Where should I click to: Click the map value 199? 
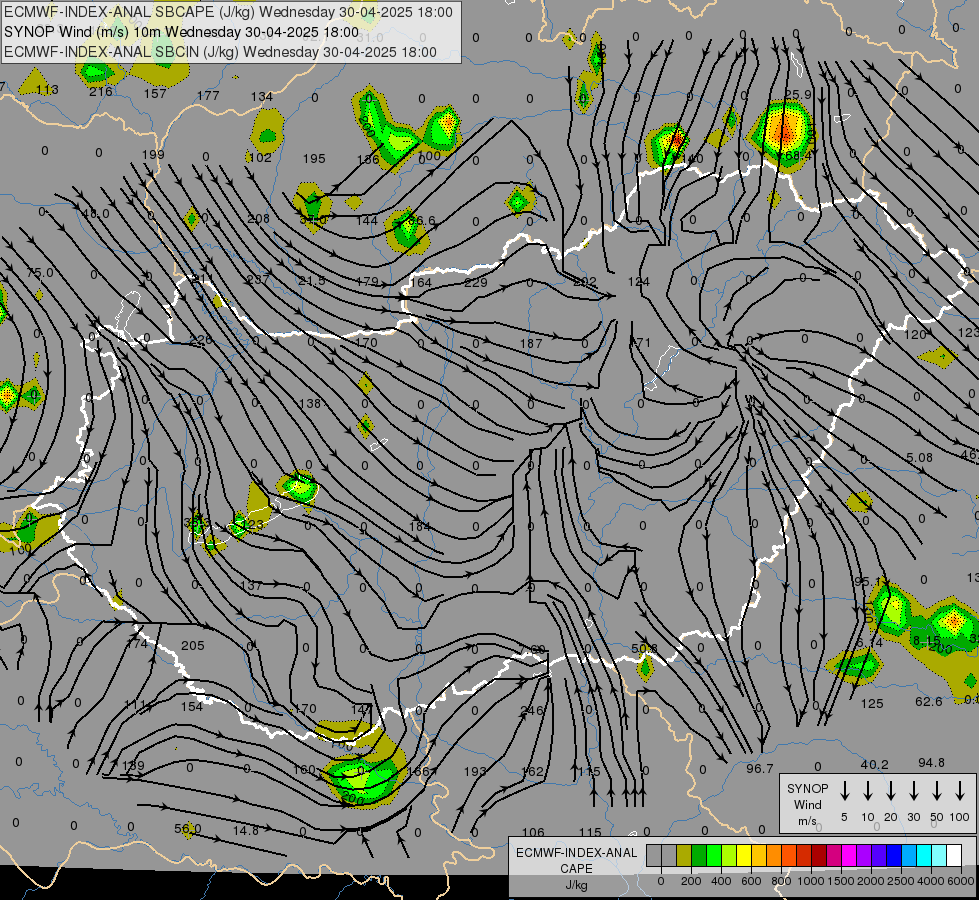click(153, 154)
